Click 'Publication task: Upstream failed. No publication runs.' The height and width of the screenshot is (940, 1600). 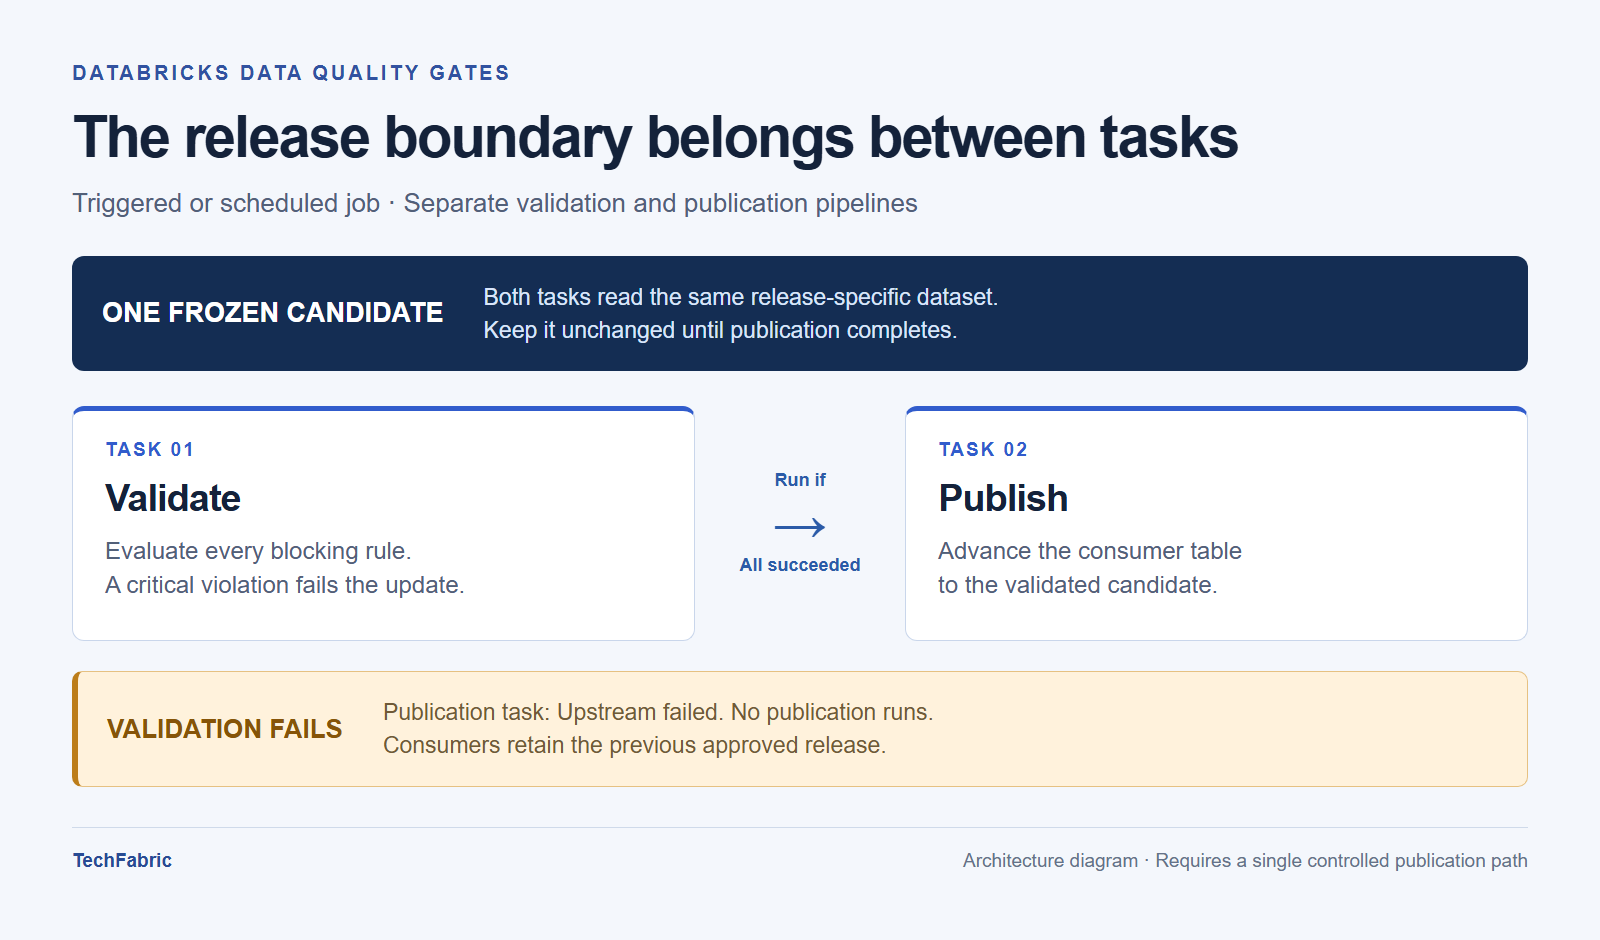pyautogui.click(x=658, y=712)
